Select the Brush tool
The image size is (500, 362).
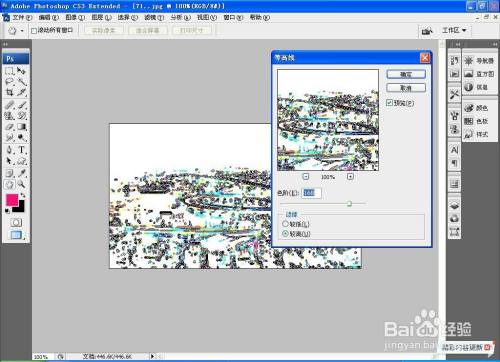pyautogui.click(x=22, y=105)
